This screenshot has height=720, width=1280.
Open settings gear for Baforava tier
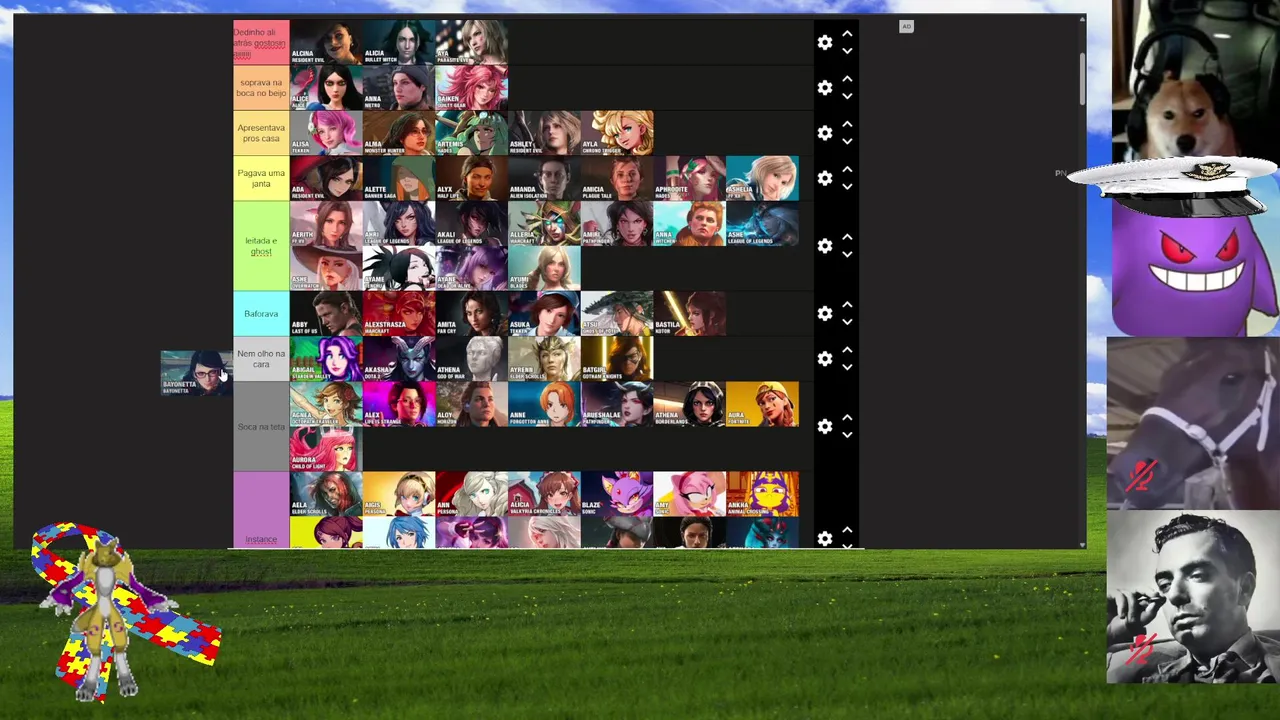pos(824,314)
